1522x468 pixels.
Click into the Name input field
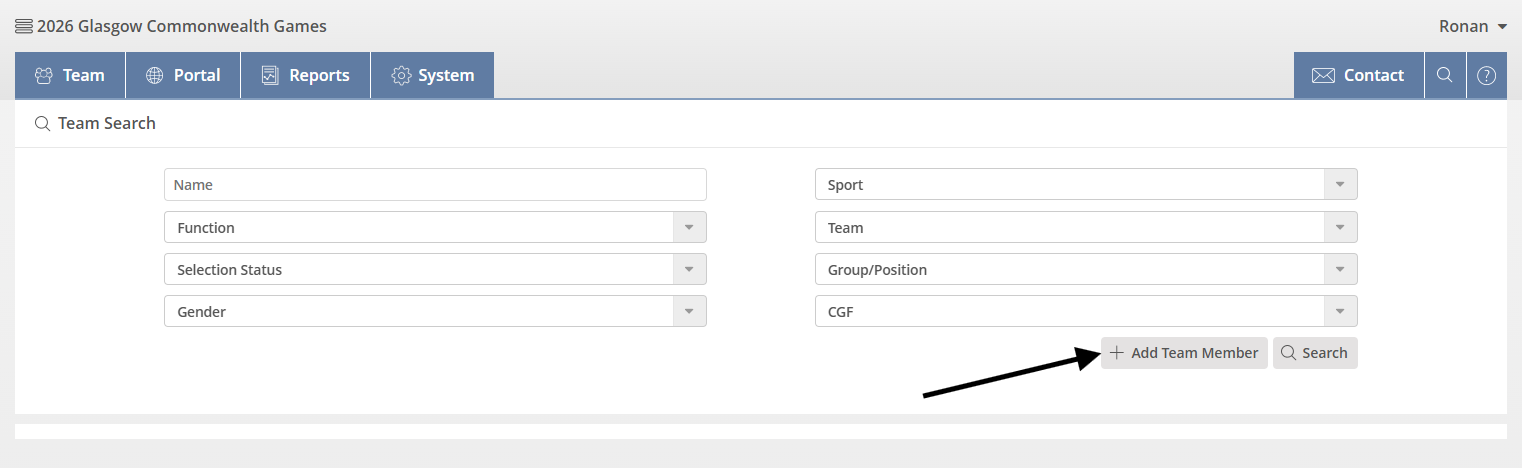click(x=435, y=185)
